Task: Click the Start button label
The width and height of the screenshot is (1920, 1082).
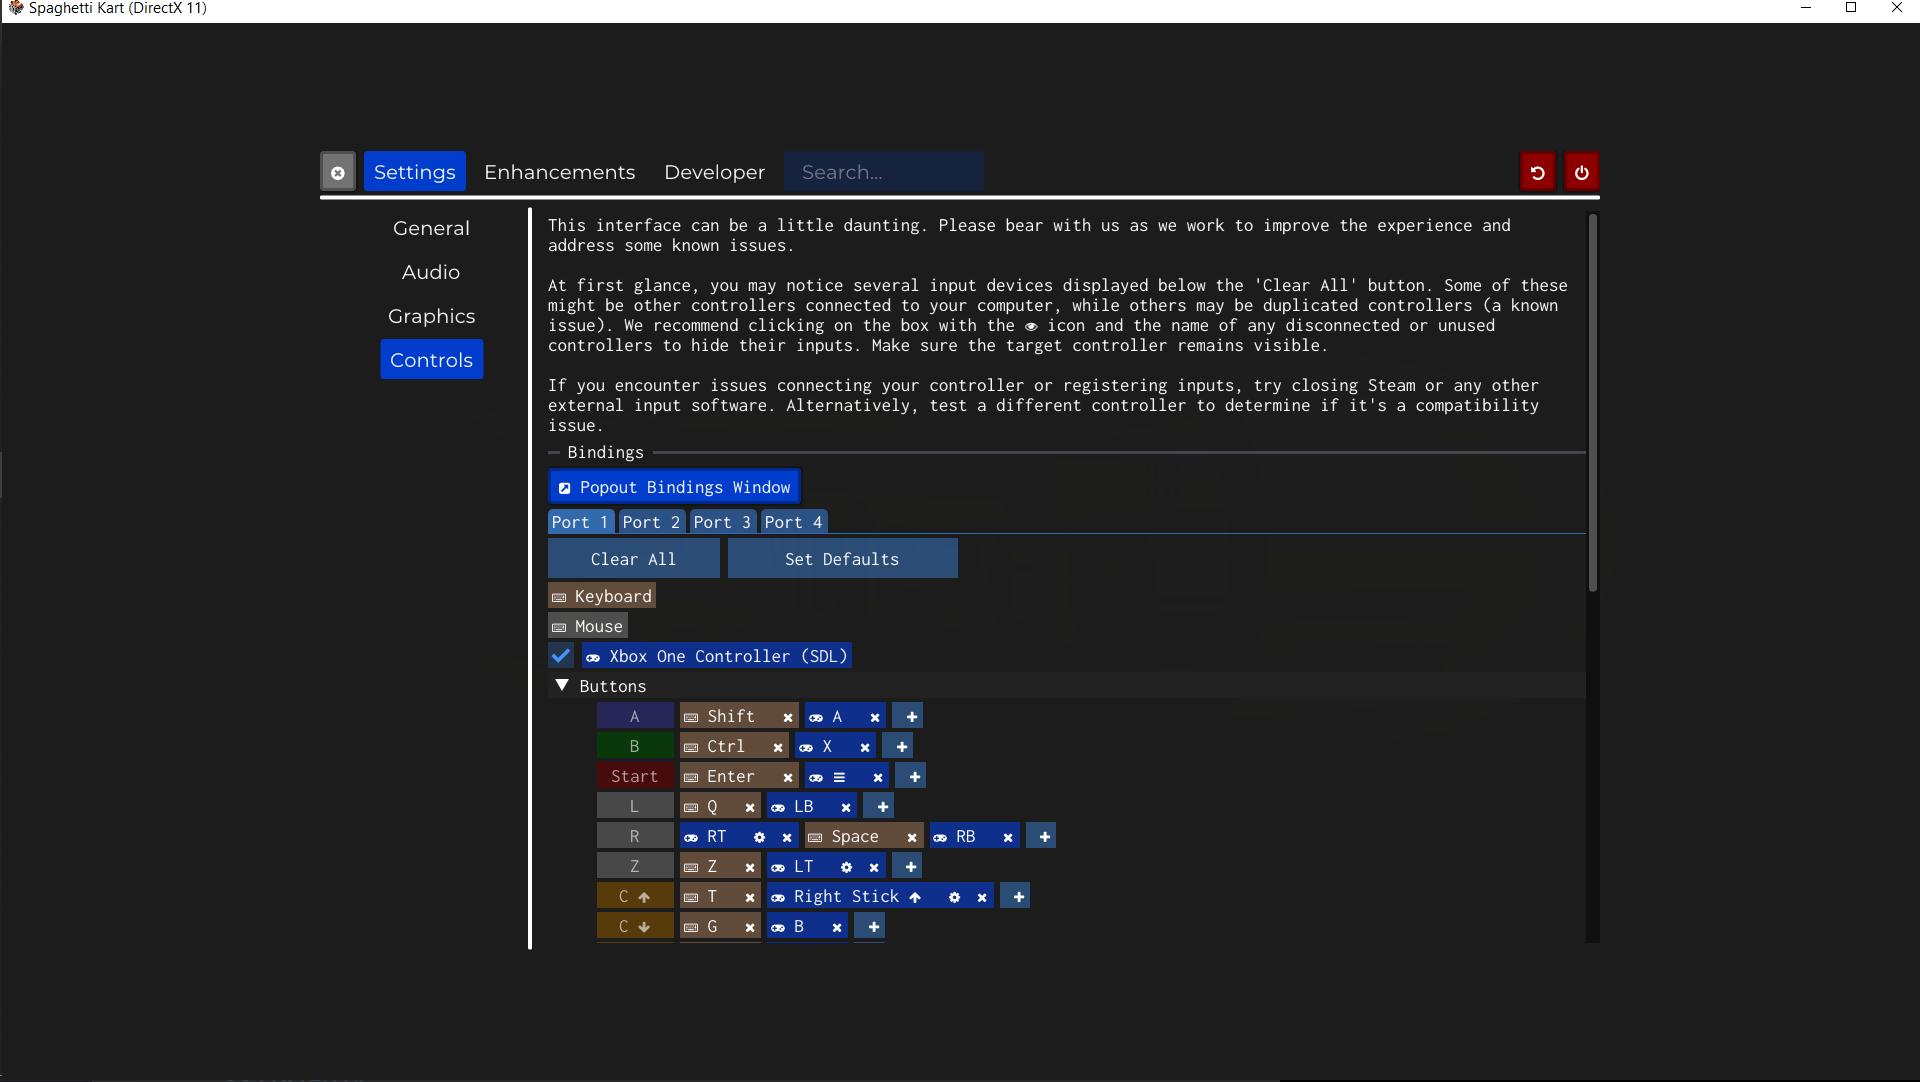Action: pyautogui.click(x=634, y=777)
